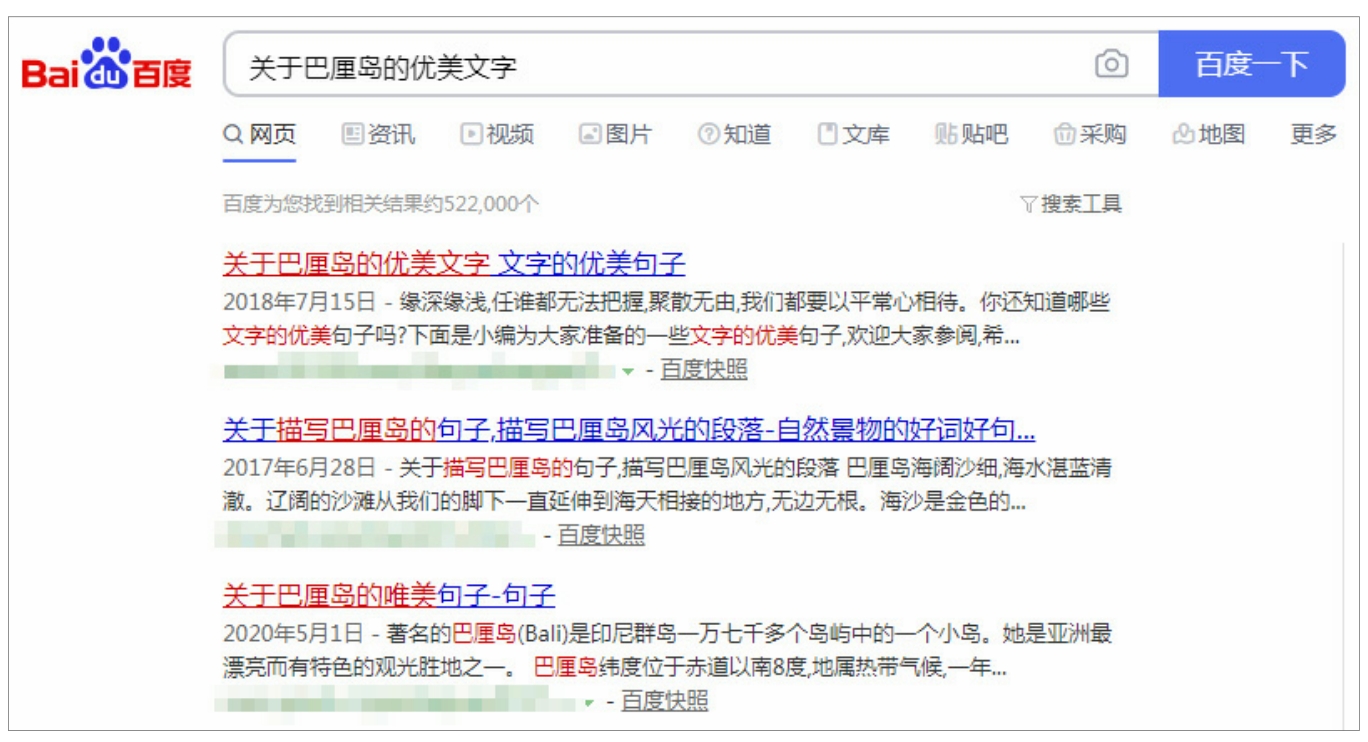Go to the 图片 tab
1368x742 pixels.
tap(616, 135)
